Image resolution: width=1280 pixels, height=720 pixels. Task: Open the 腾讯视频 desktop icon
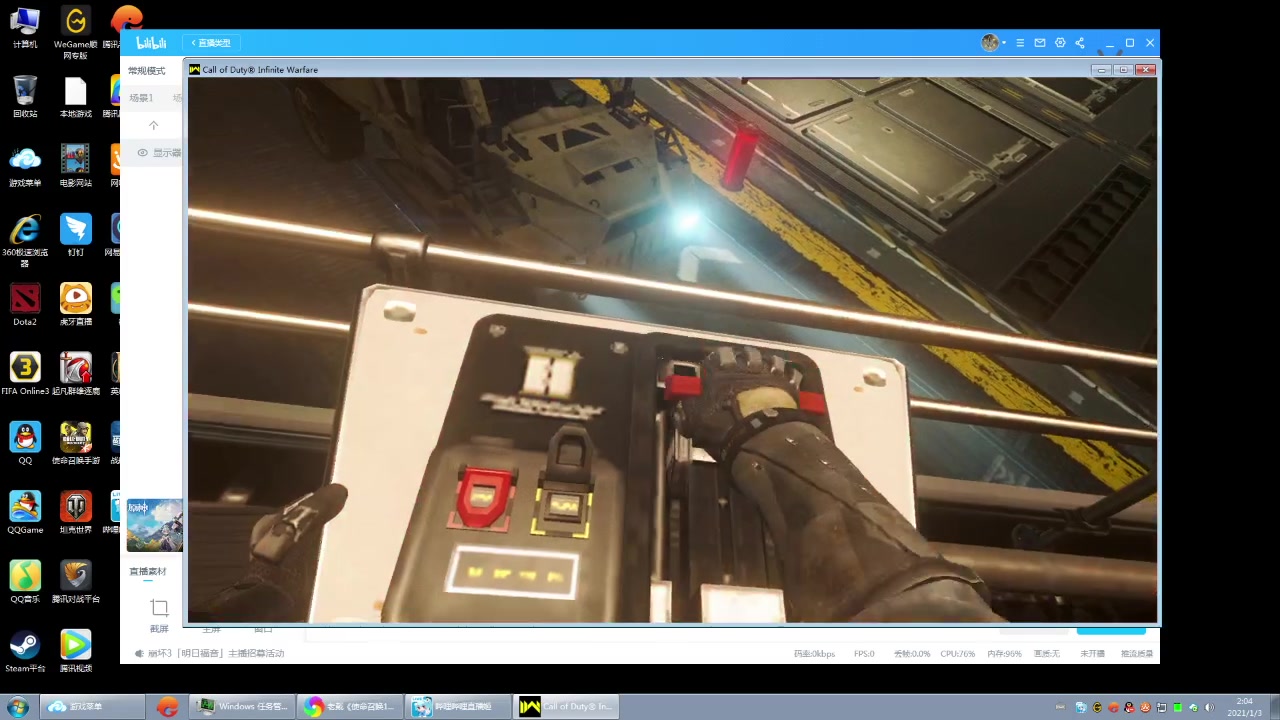(x=76, y=650)
